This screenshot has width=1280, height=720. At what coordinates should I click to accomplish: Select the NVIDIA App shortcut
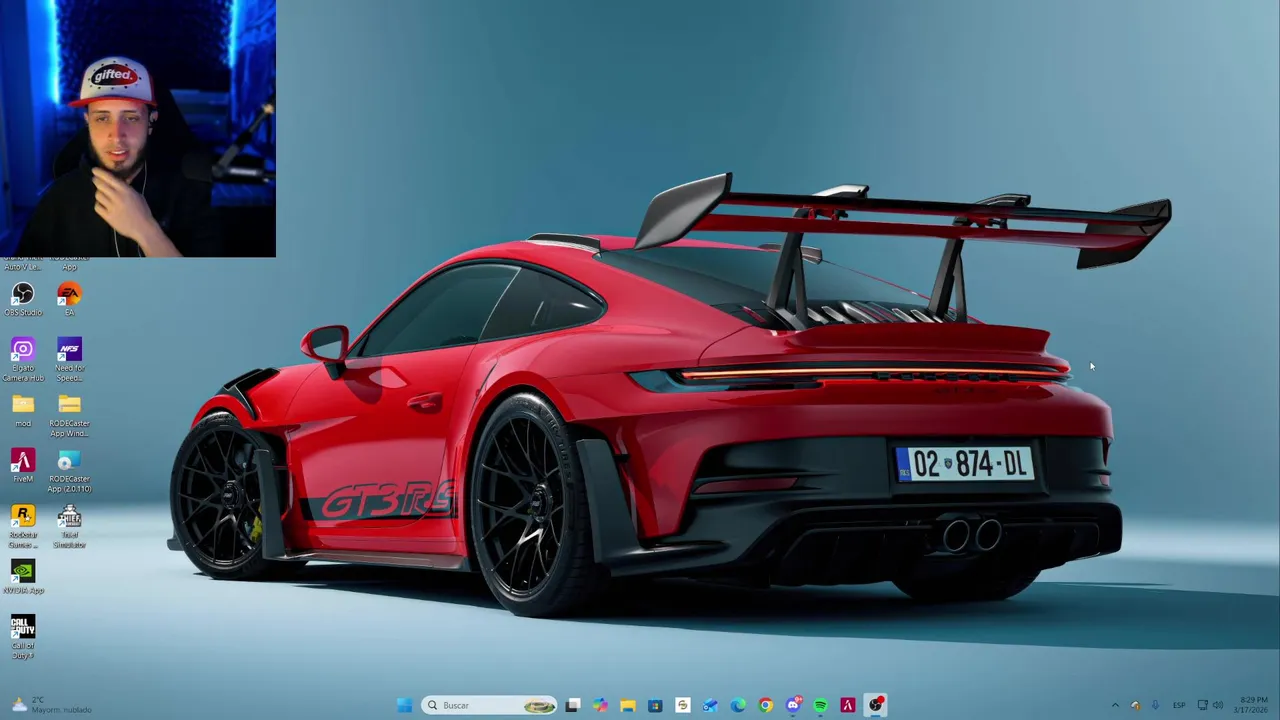coord(23,577)
